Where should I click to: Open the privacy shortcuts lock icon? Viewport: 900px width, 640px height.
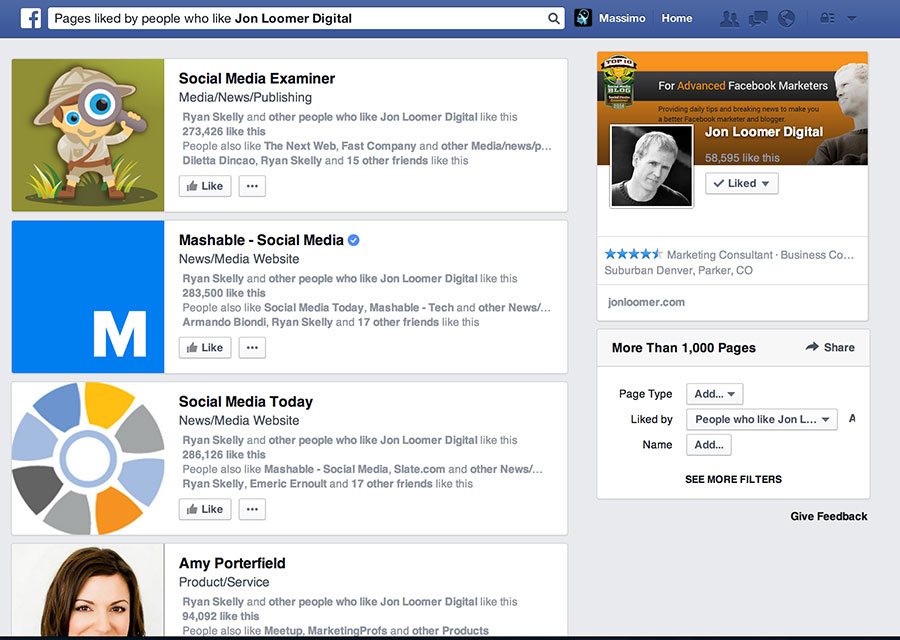coord(827,18)
